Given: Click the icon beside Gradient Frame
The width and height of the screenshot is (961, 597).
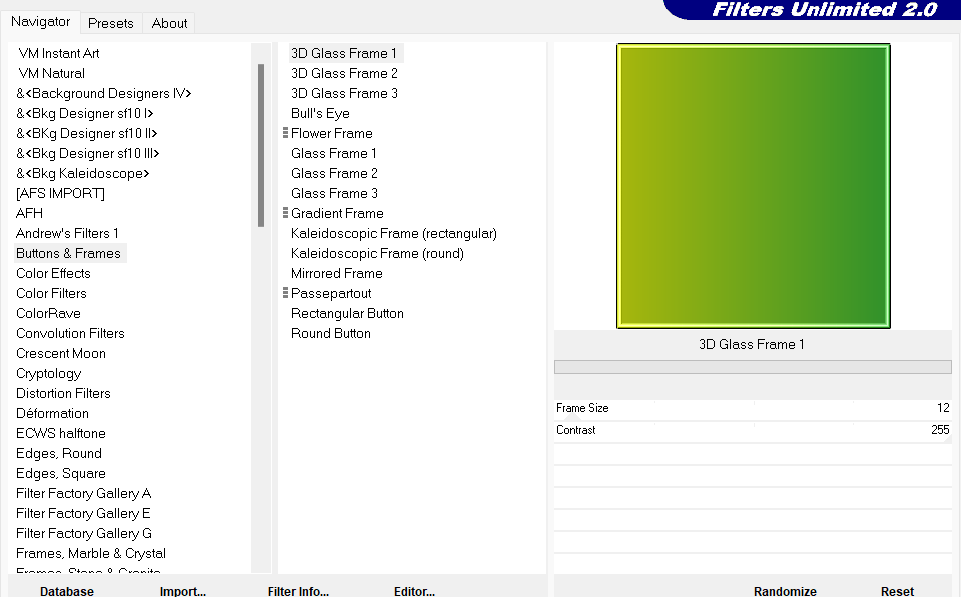Looking at the screenshot, I should 285,213.
